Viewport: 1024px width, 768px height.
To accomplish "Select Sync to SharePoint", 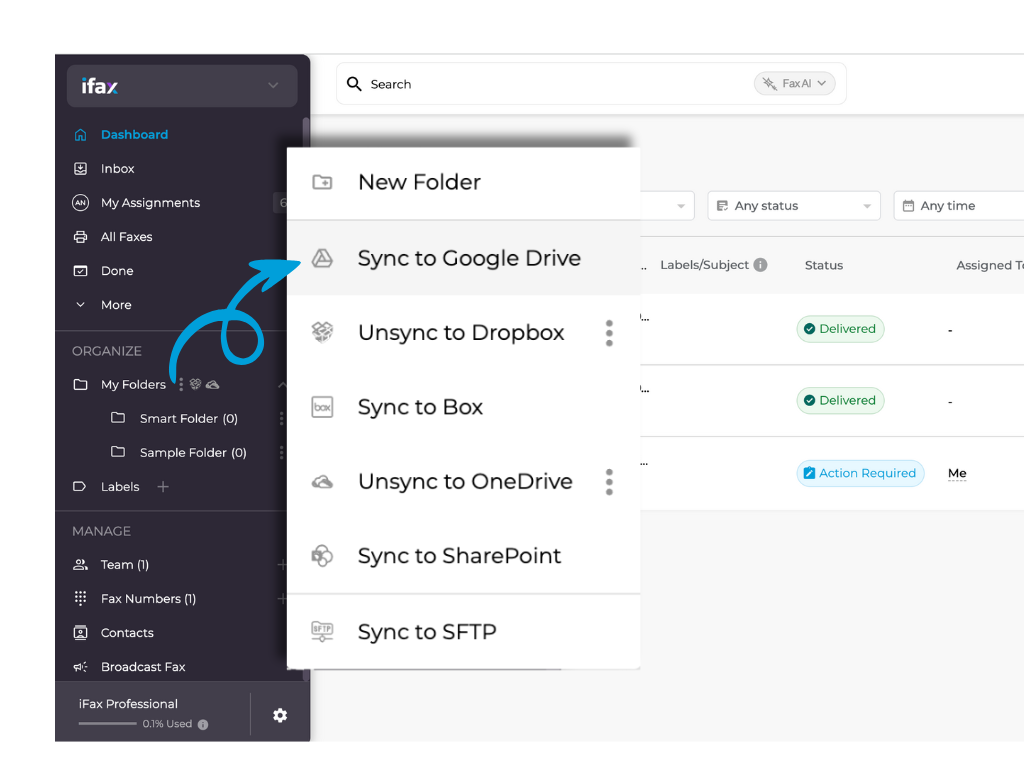I will point(464,556).
